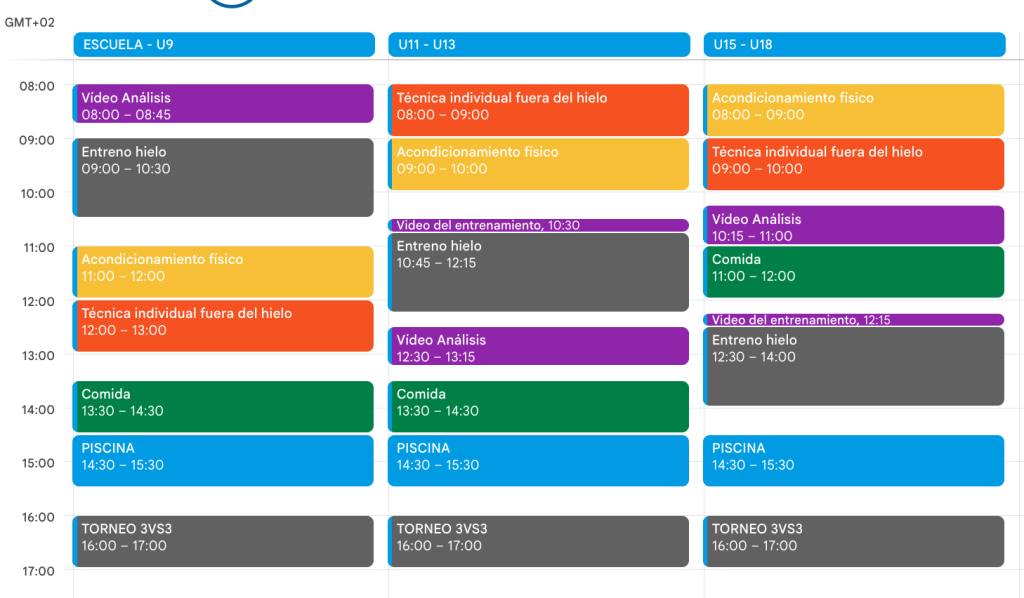Open Entreno hielo event at 10:45 – 12:15

pos(538,272)
